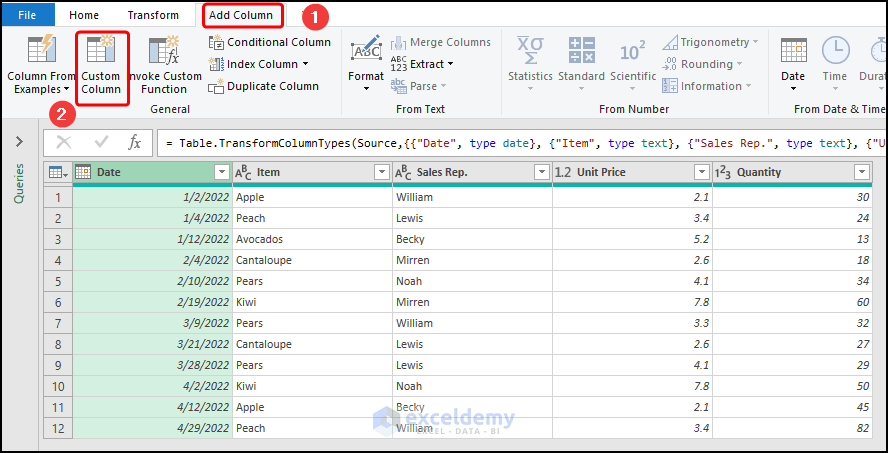
Task: Cancel formula edit with X
Action: [x=64, y=143]
